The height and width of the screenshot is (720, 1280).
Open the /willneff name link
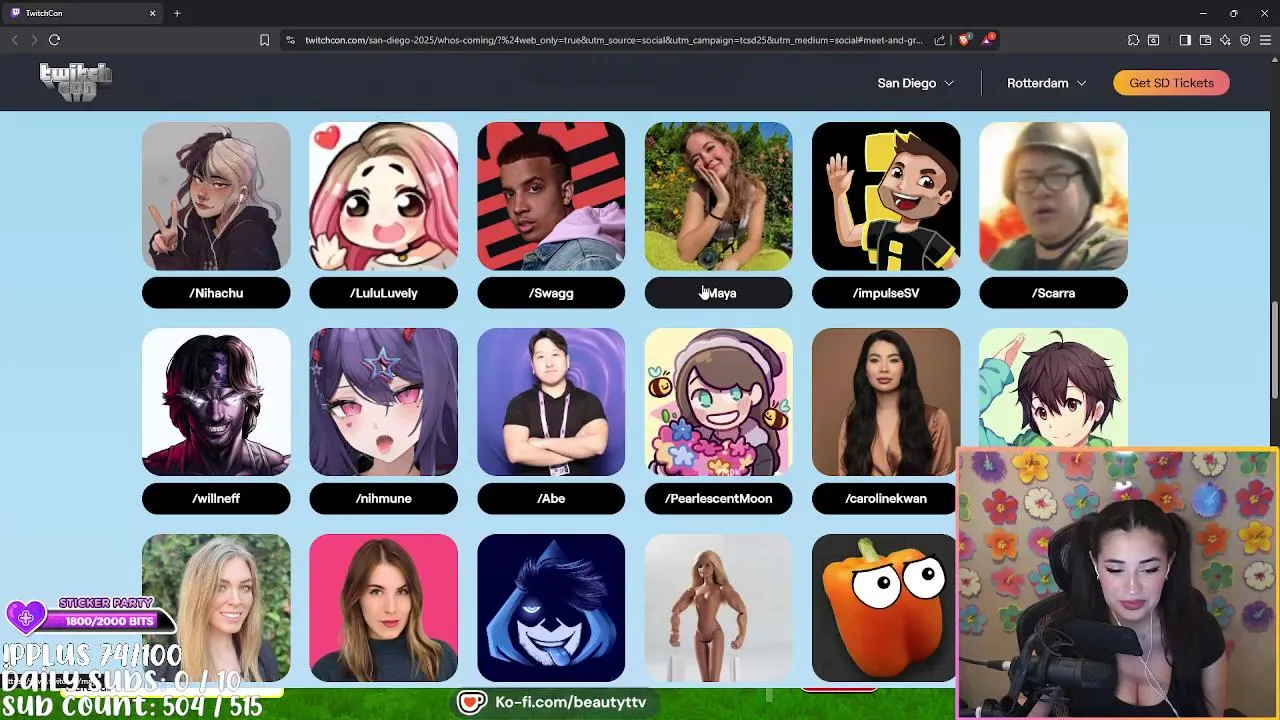[x=216, y=498]
